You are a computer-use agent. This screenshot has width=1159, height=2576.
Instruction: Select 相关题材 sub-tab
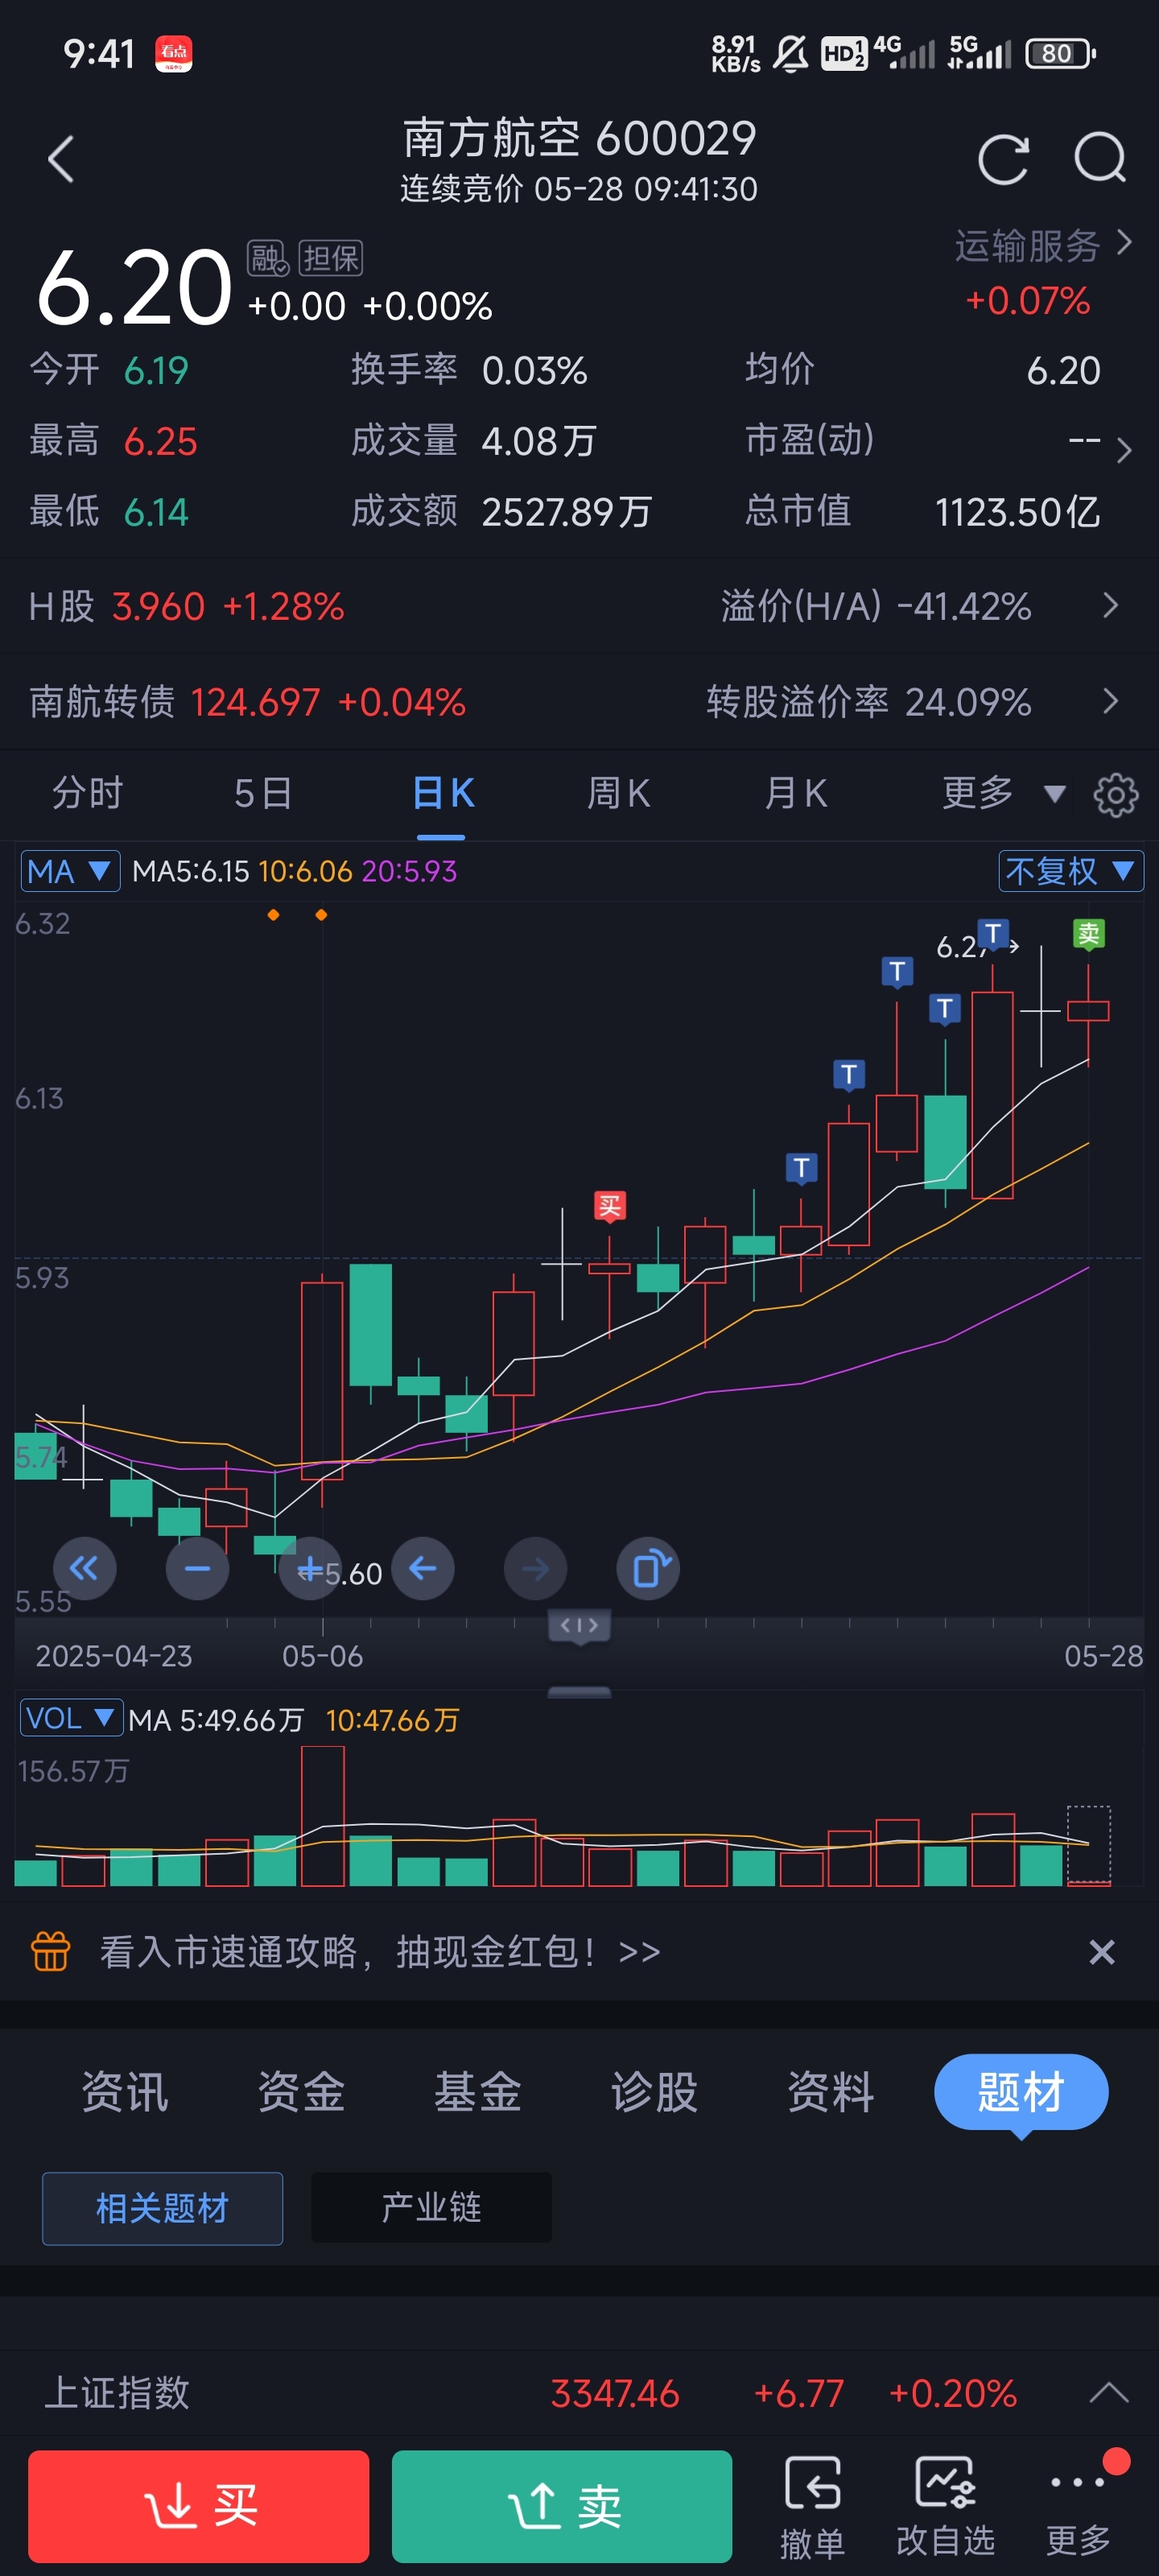pyautogui.click(x=162, y=2208)
